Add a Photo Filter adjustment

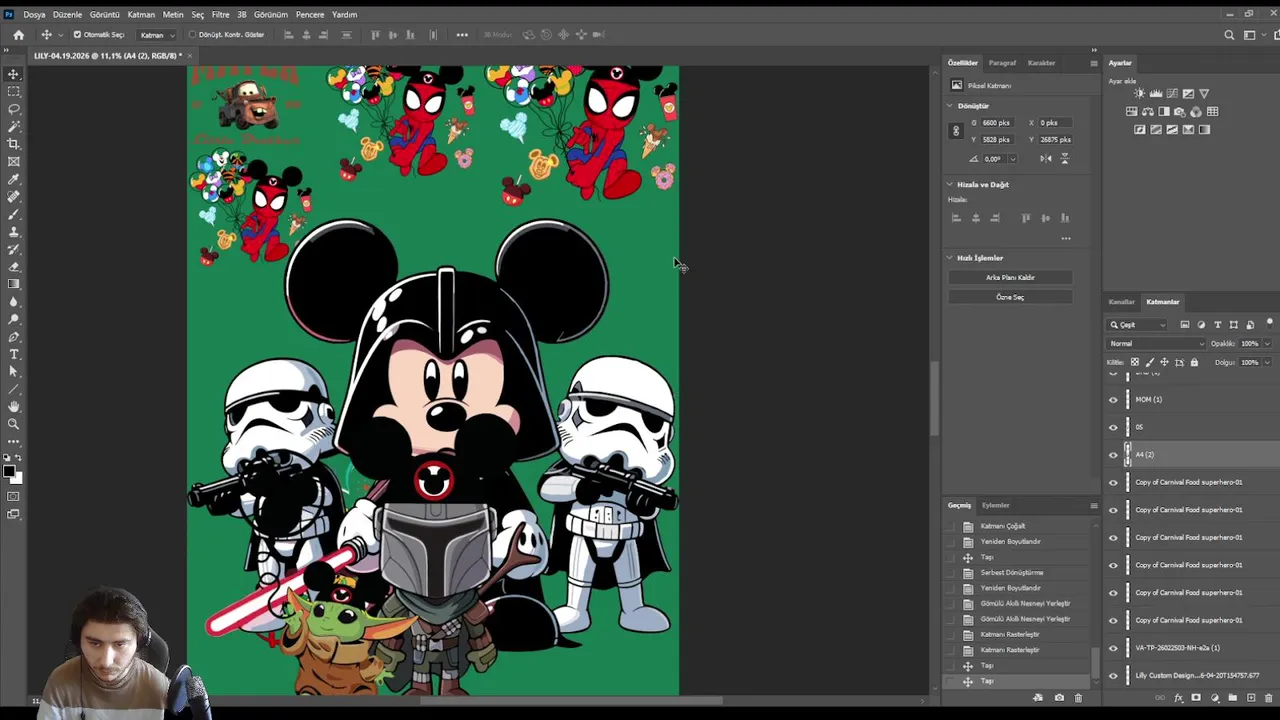click(1180, 111)
